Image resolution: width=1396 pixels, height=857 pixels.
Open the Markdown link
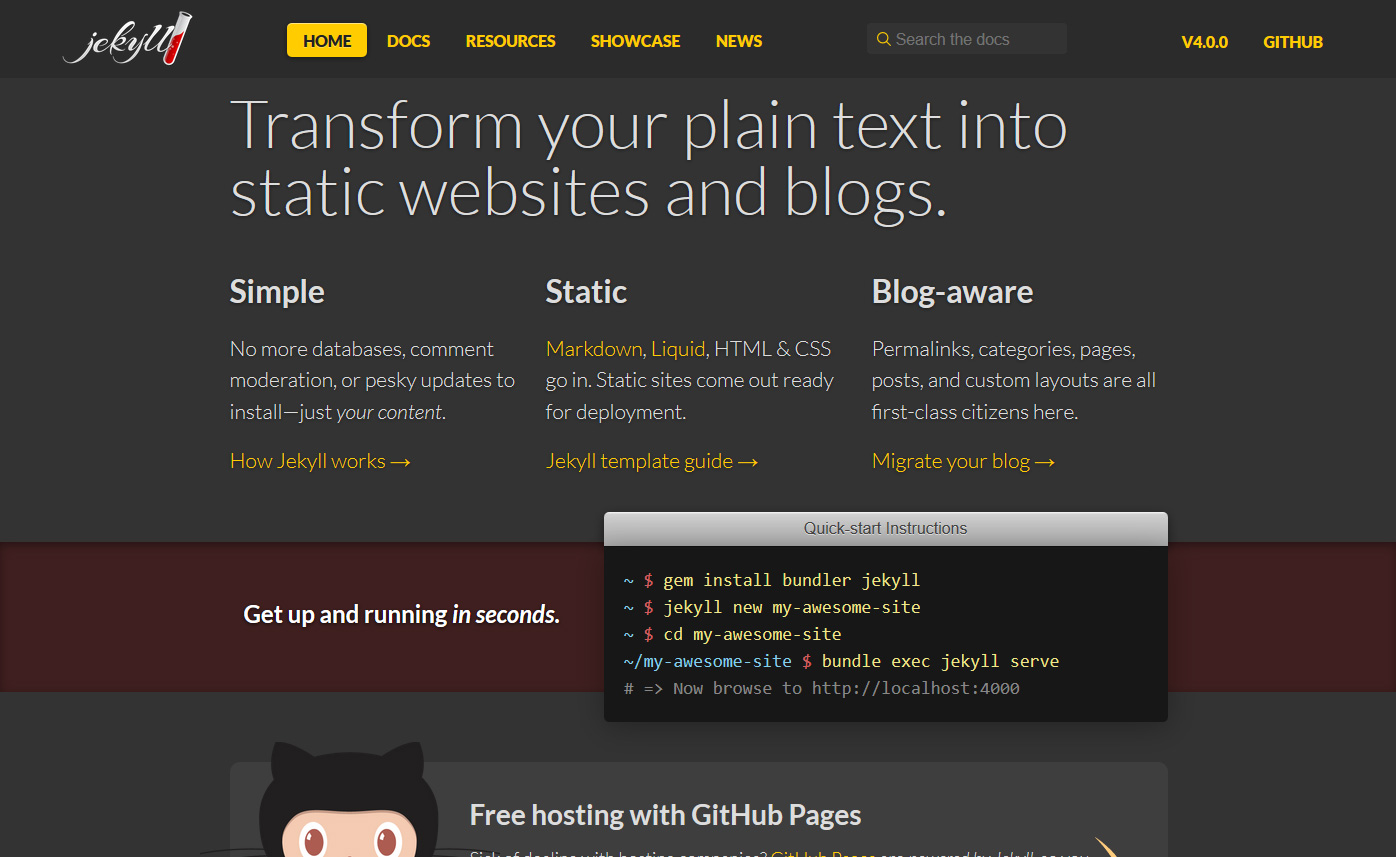[594, 349]
